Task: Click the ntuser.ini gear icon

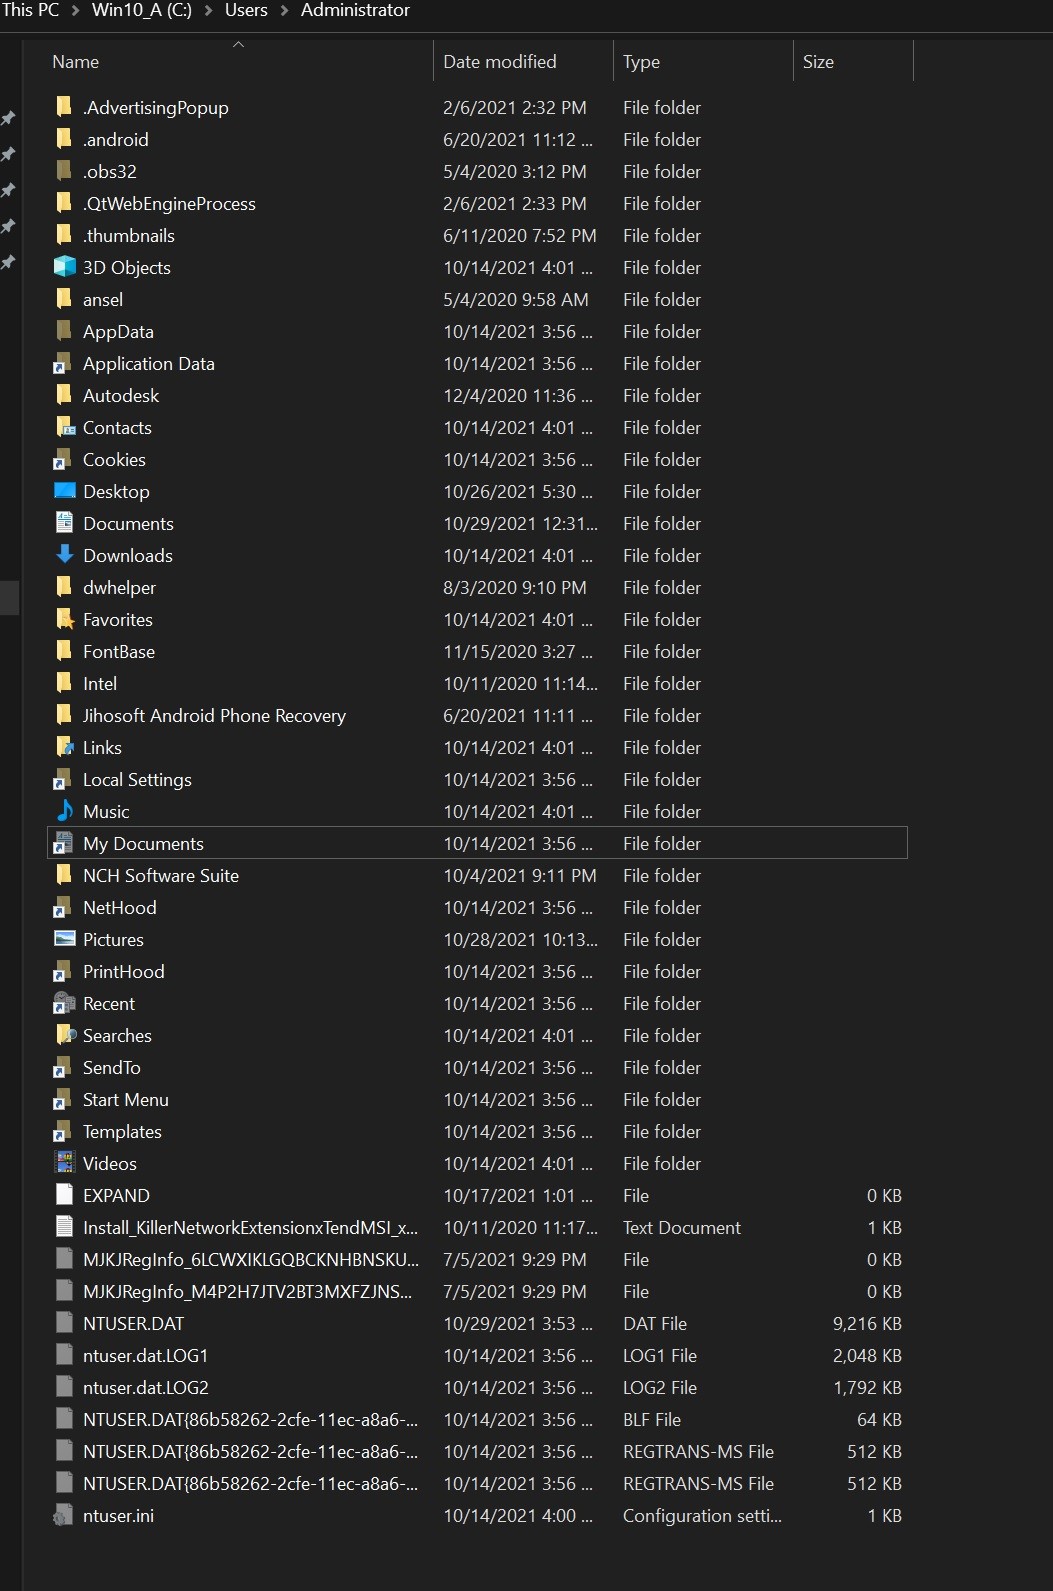Action: pyautogui.click(x=65, y=1515)
